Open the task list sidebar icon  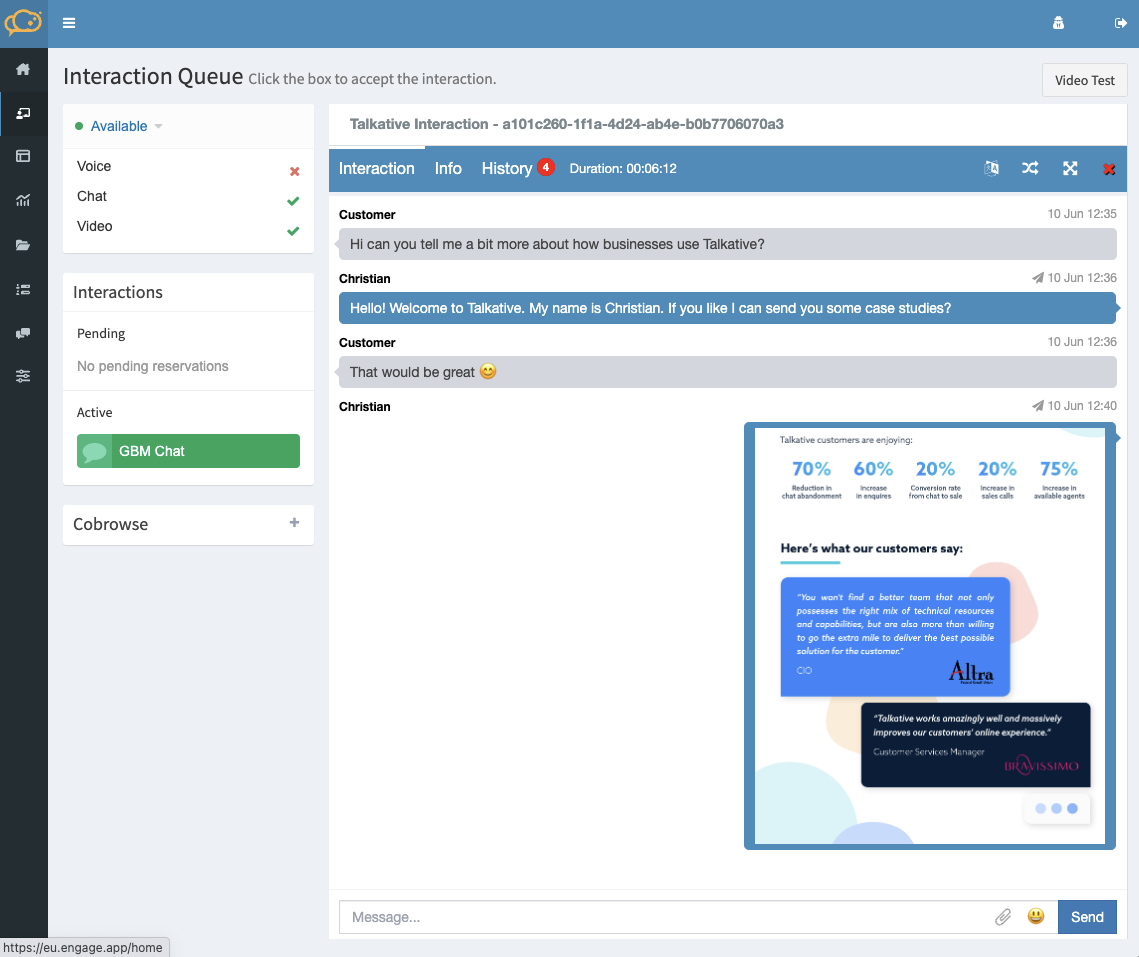click(23, 289)
